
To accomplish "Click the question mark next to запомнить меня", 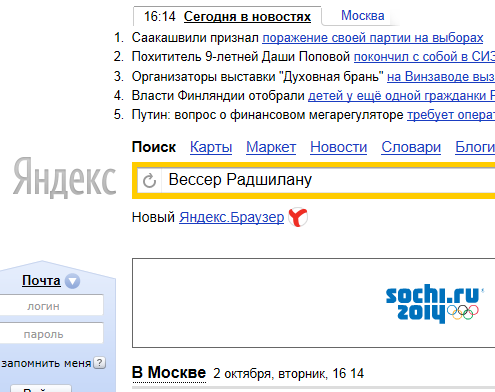I will (99, 363).
